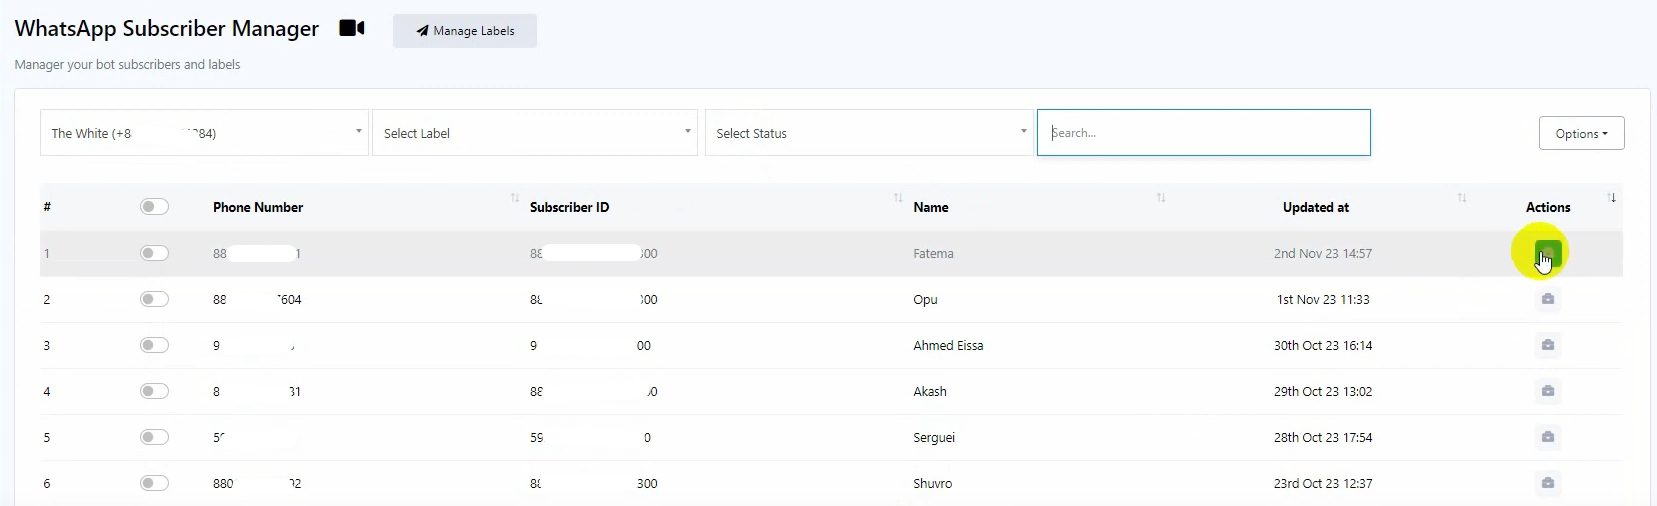Expand the The White account dropdown
This screenshot has width=1657, height=506.
[x=204, y=133]
